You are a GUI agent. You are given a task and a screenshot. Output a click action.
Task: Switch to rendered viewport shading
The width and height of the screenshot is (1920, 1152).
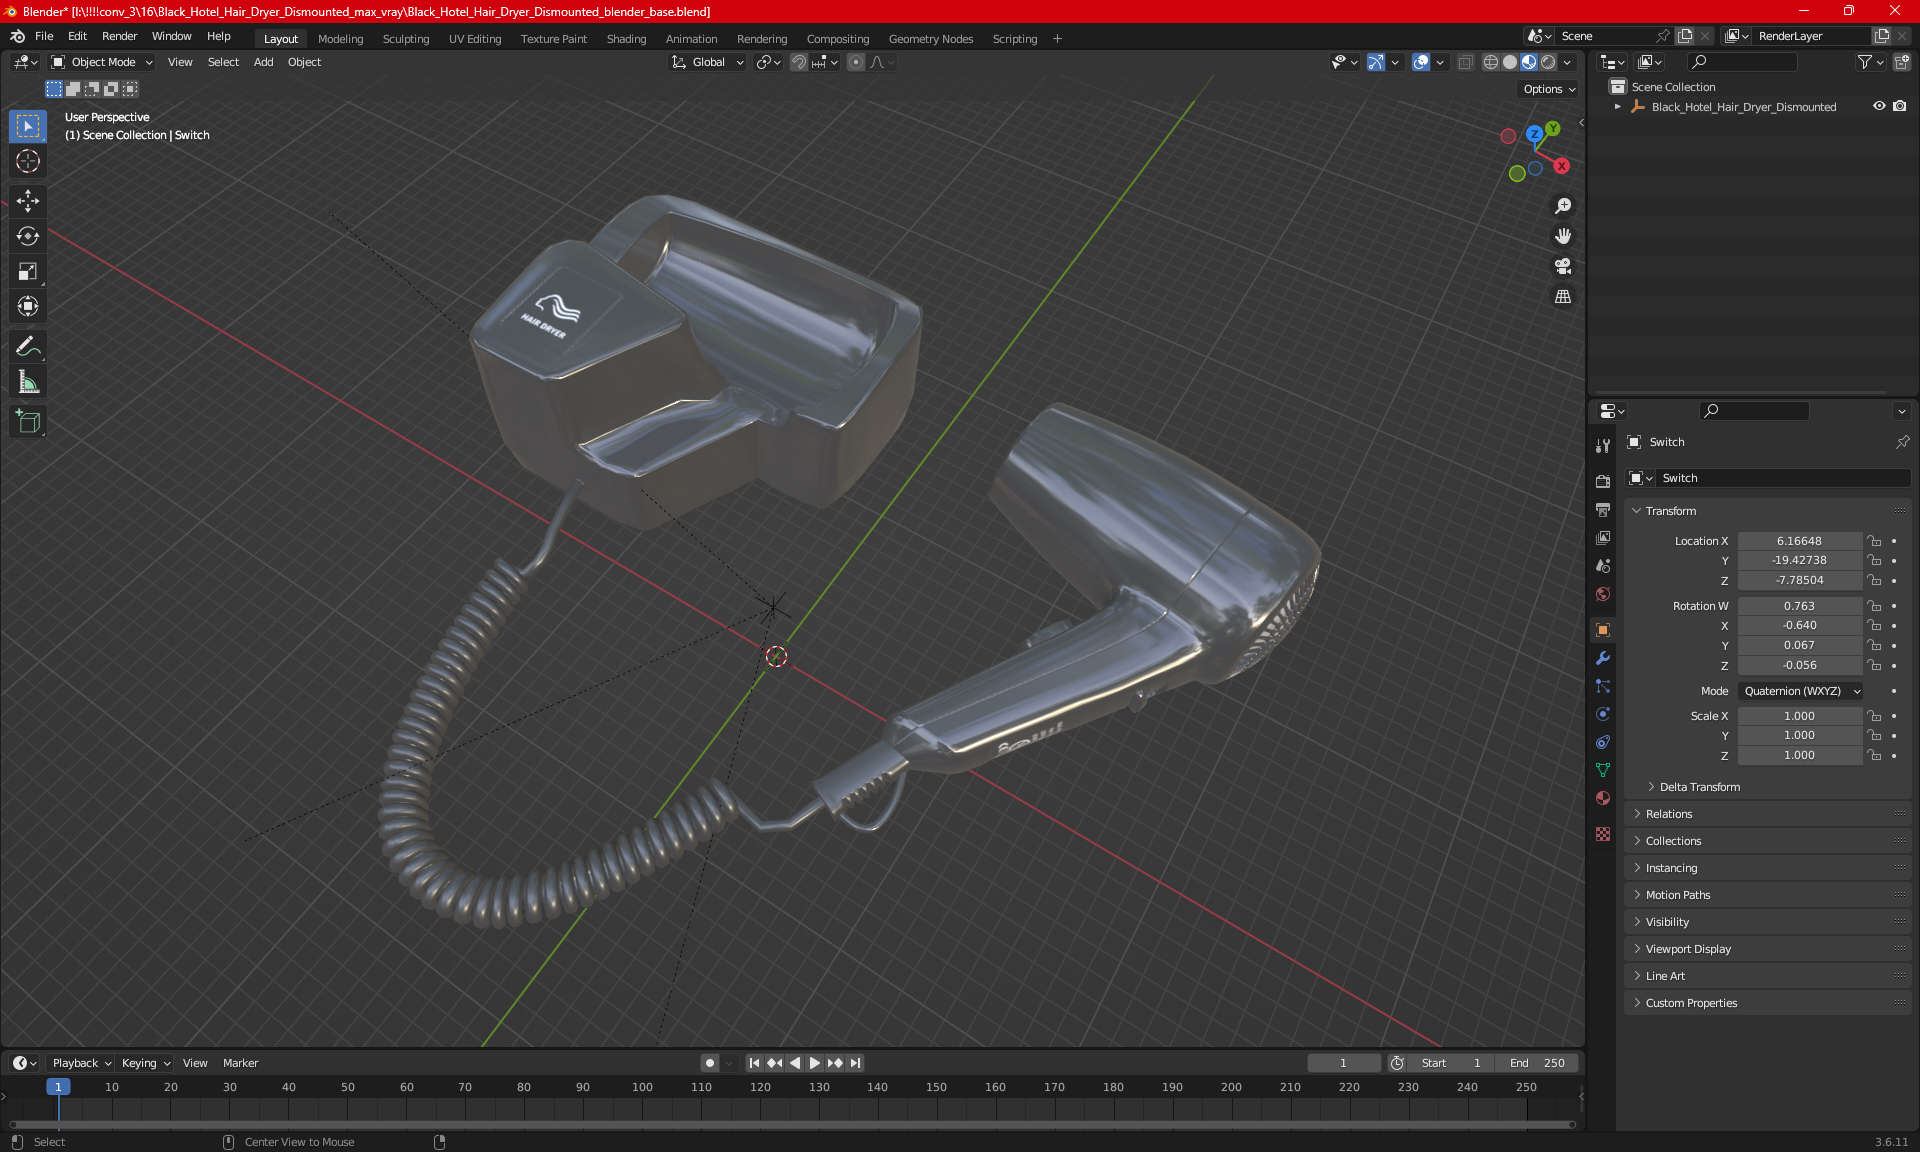point(1548,62)
